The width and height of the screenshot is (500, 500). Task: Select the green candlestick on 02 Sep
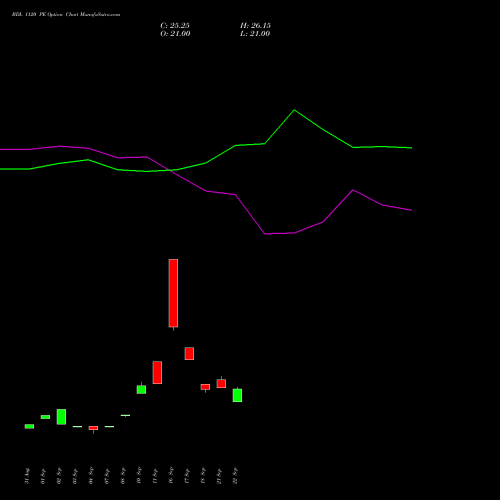[x=61, y=417]
